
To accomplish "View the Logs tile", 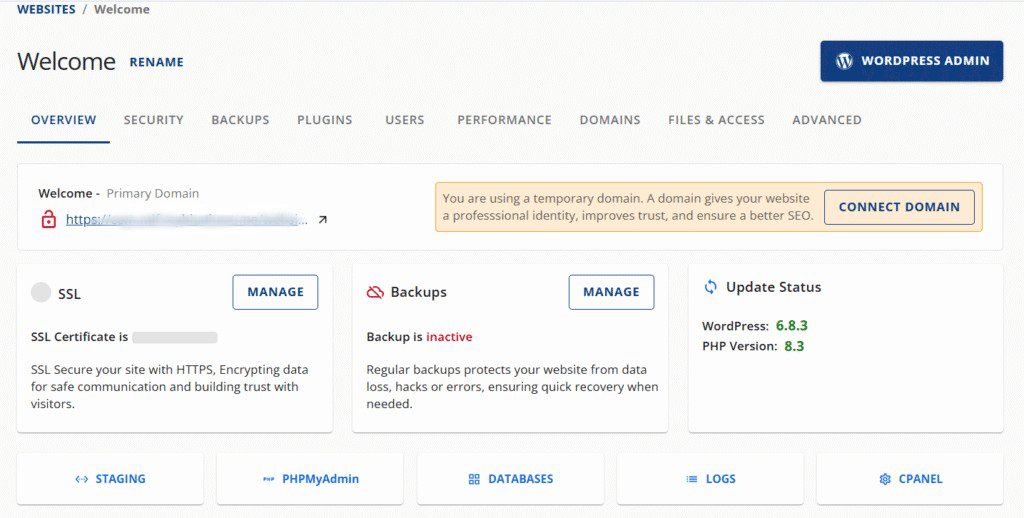I will [710, 479].
